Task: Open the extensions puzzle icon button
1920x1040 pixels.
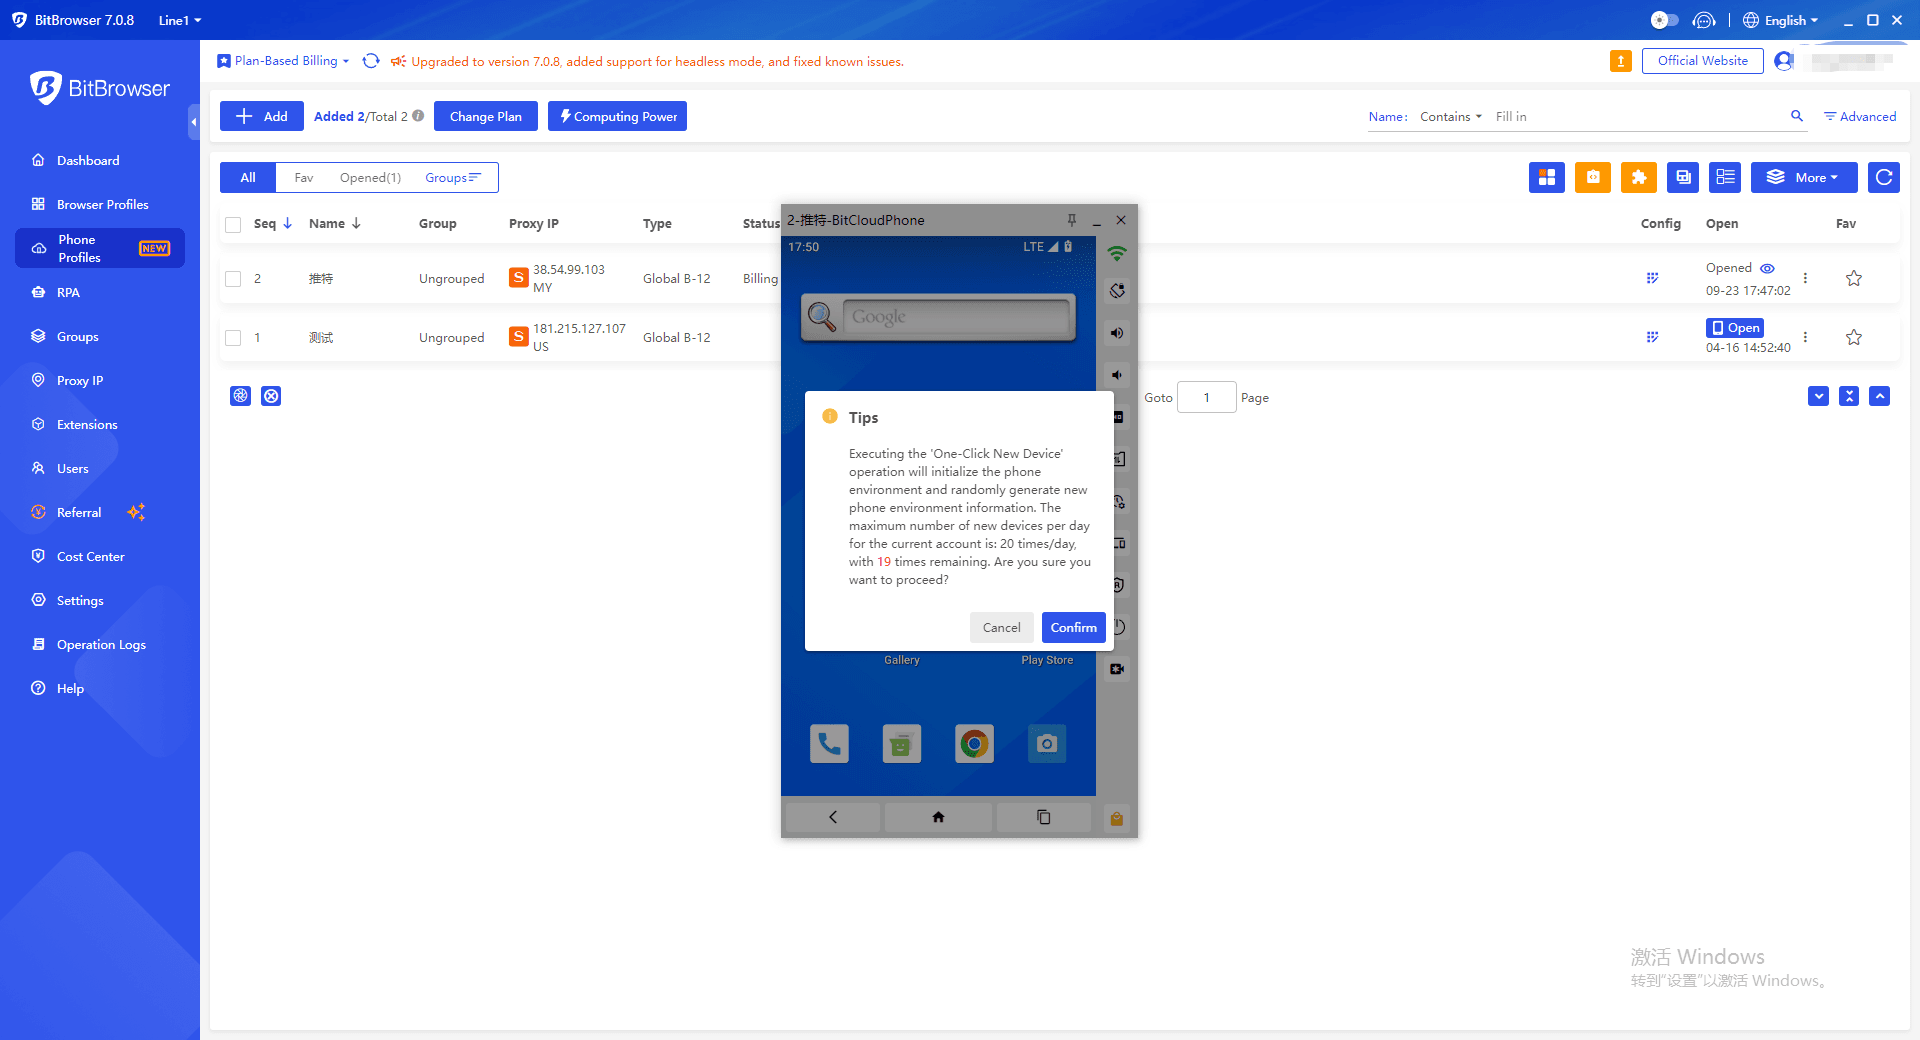Action: (x=1638, y=177)
